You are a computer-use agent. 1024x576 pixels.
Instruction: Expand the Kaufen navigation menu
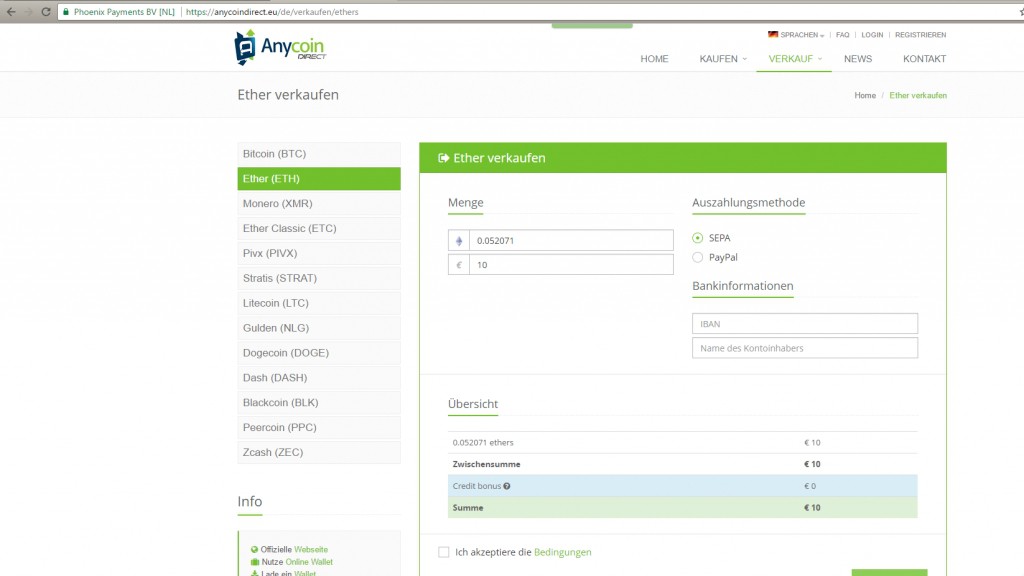click(x=723, y=59)
